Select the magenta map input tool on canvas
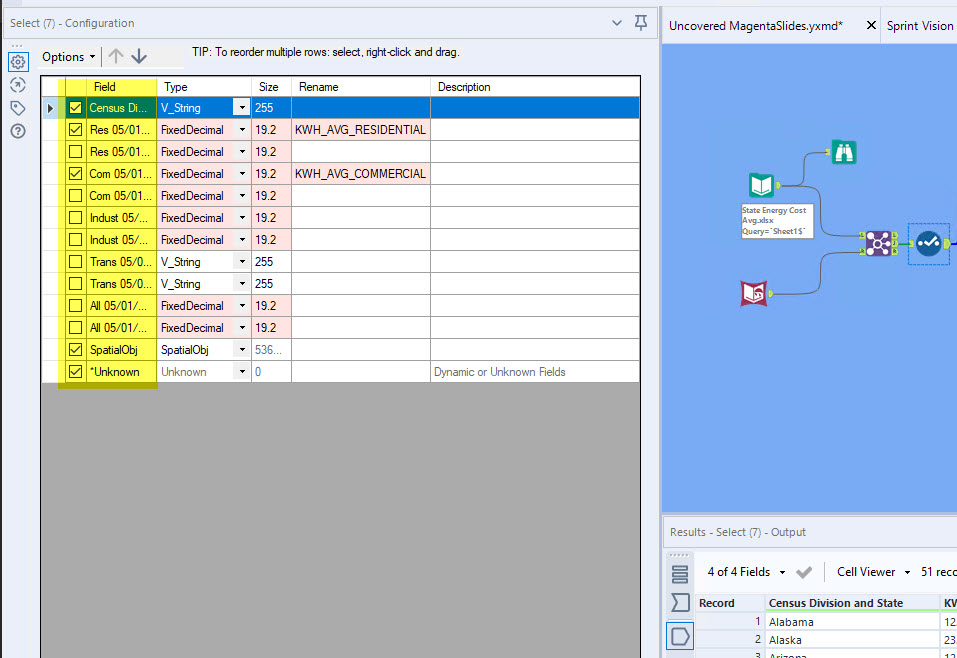Screen dimensions: 957x658 point(754,292)
